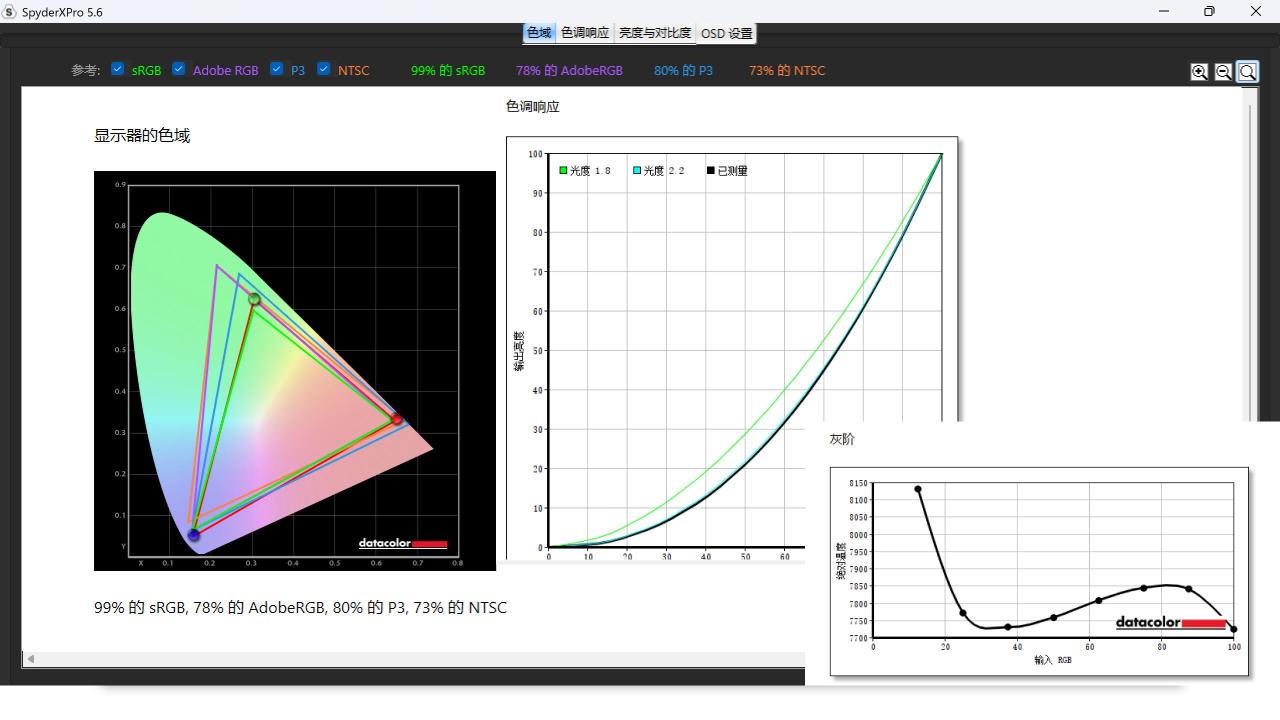The height and width of the screenshot is (720, 1280).
Task: Switch to the 色调响应 tab
Action: point(584,33)
